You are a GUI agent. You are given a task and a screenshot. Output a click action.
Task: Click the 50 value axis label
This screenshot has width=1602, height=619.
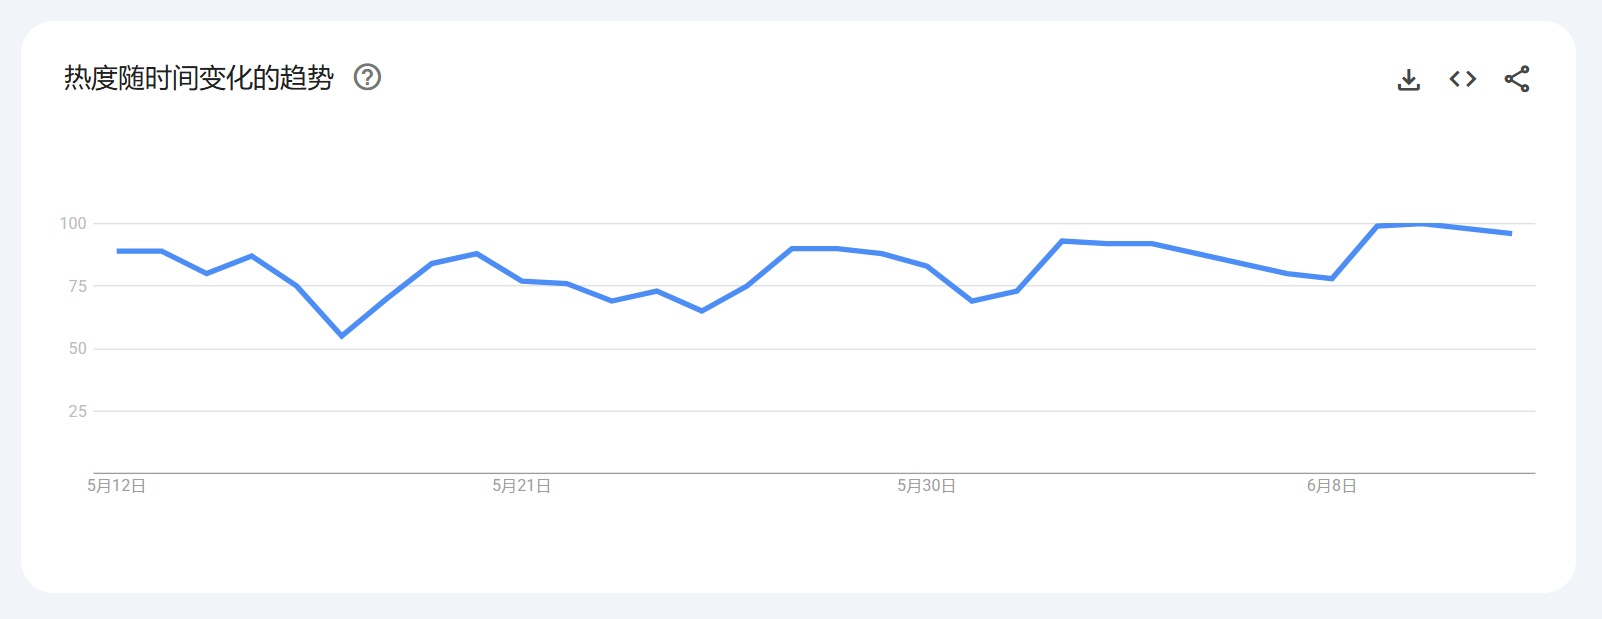point(78,348)
